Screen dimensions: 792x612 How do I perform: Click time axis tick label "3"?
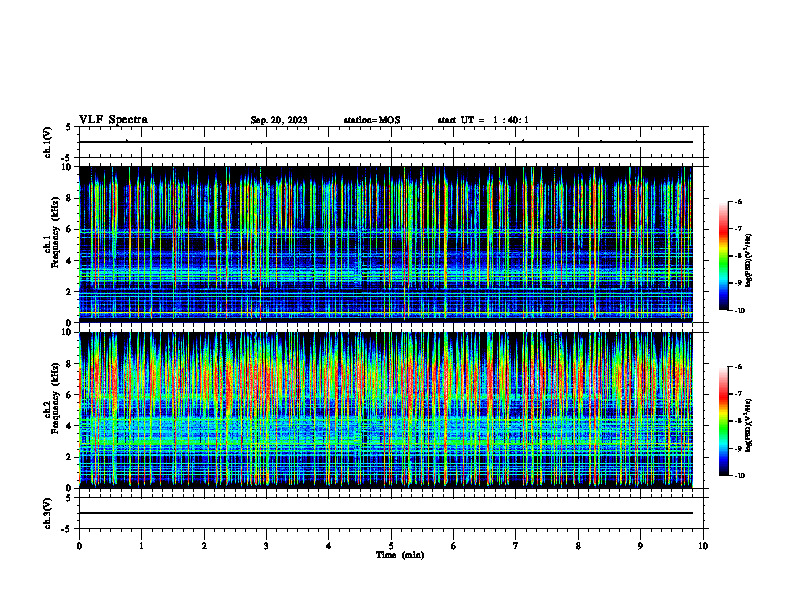[x=266, y=546]
